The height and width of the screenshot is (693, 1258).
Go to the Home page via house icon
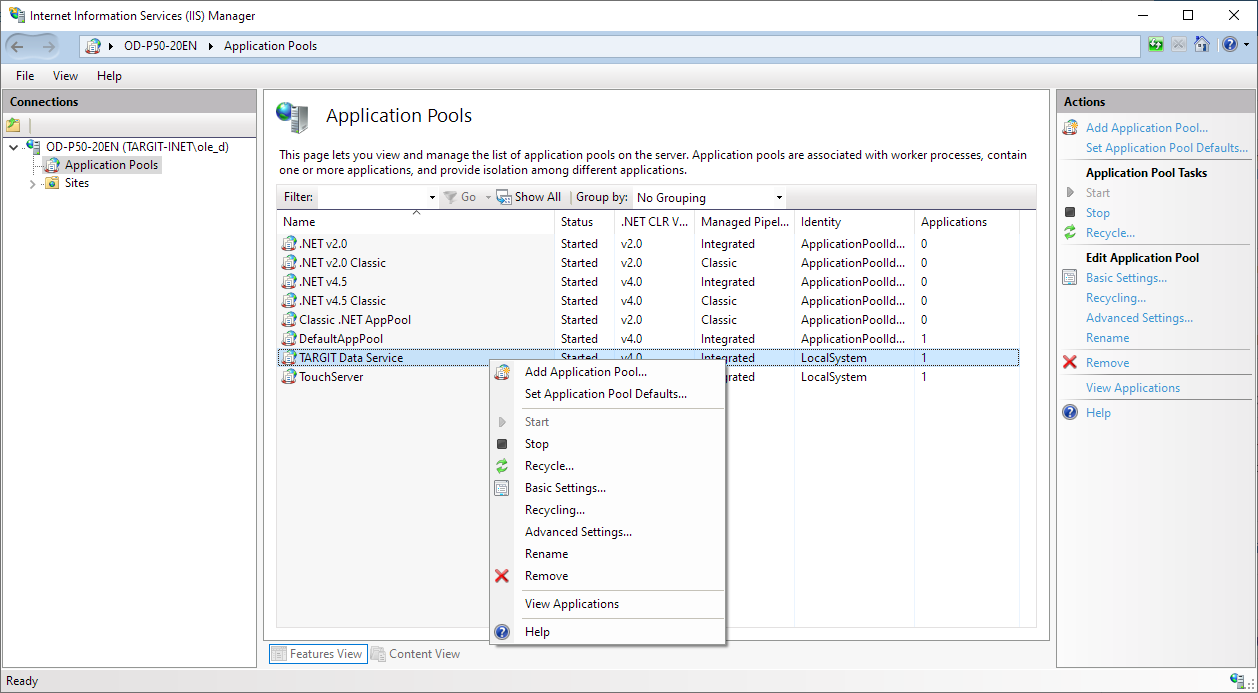[1202, 45]
